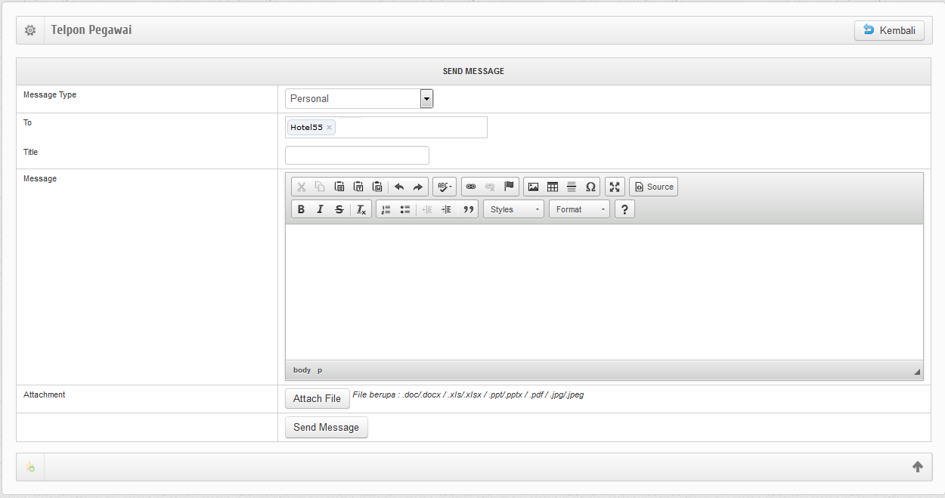Insert a special character (Omega icon)
The image size is (945, 498).
tap(590, 187)
